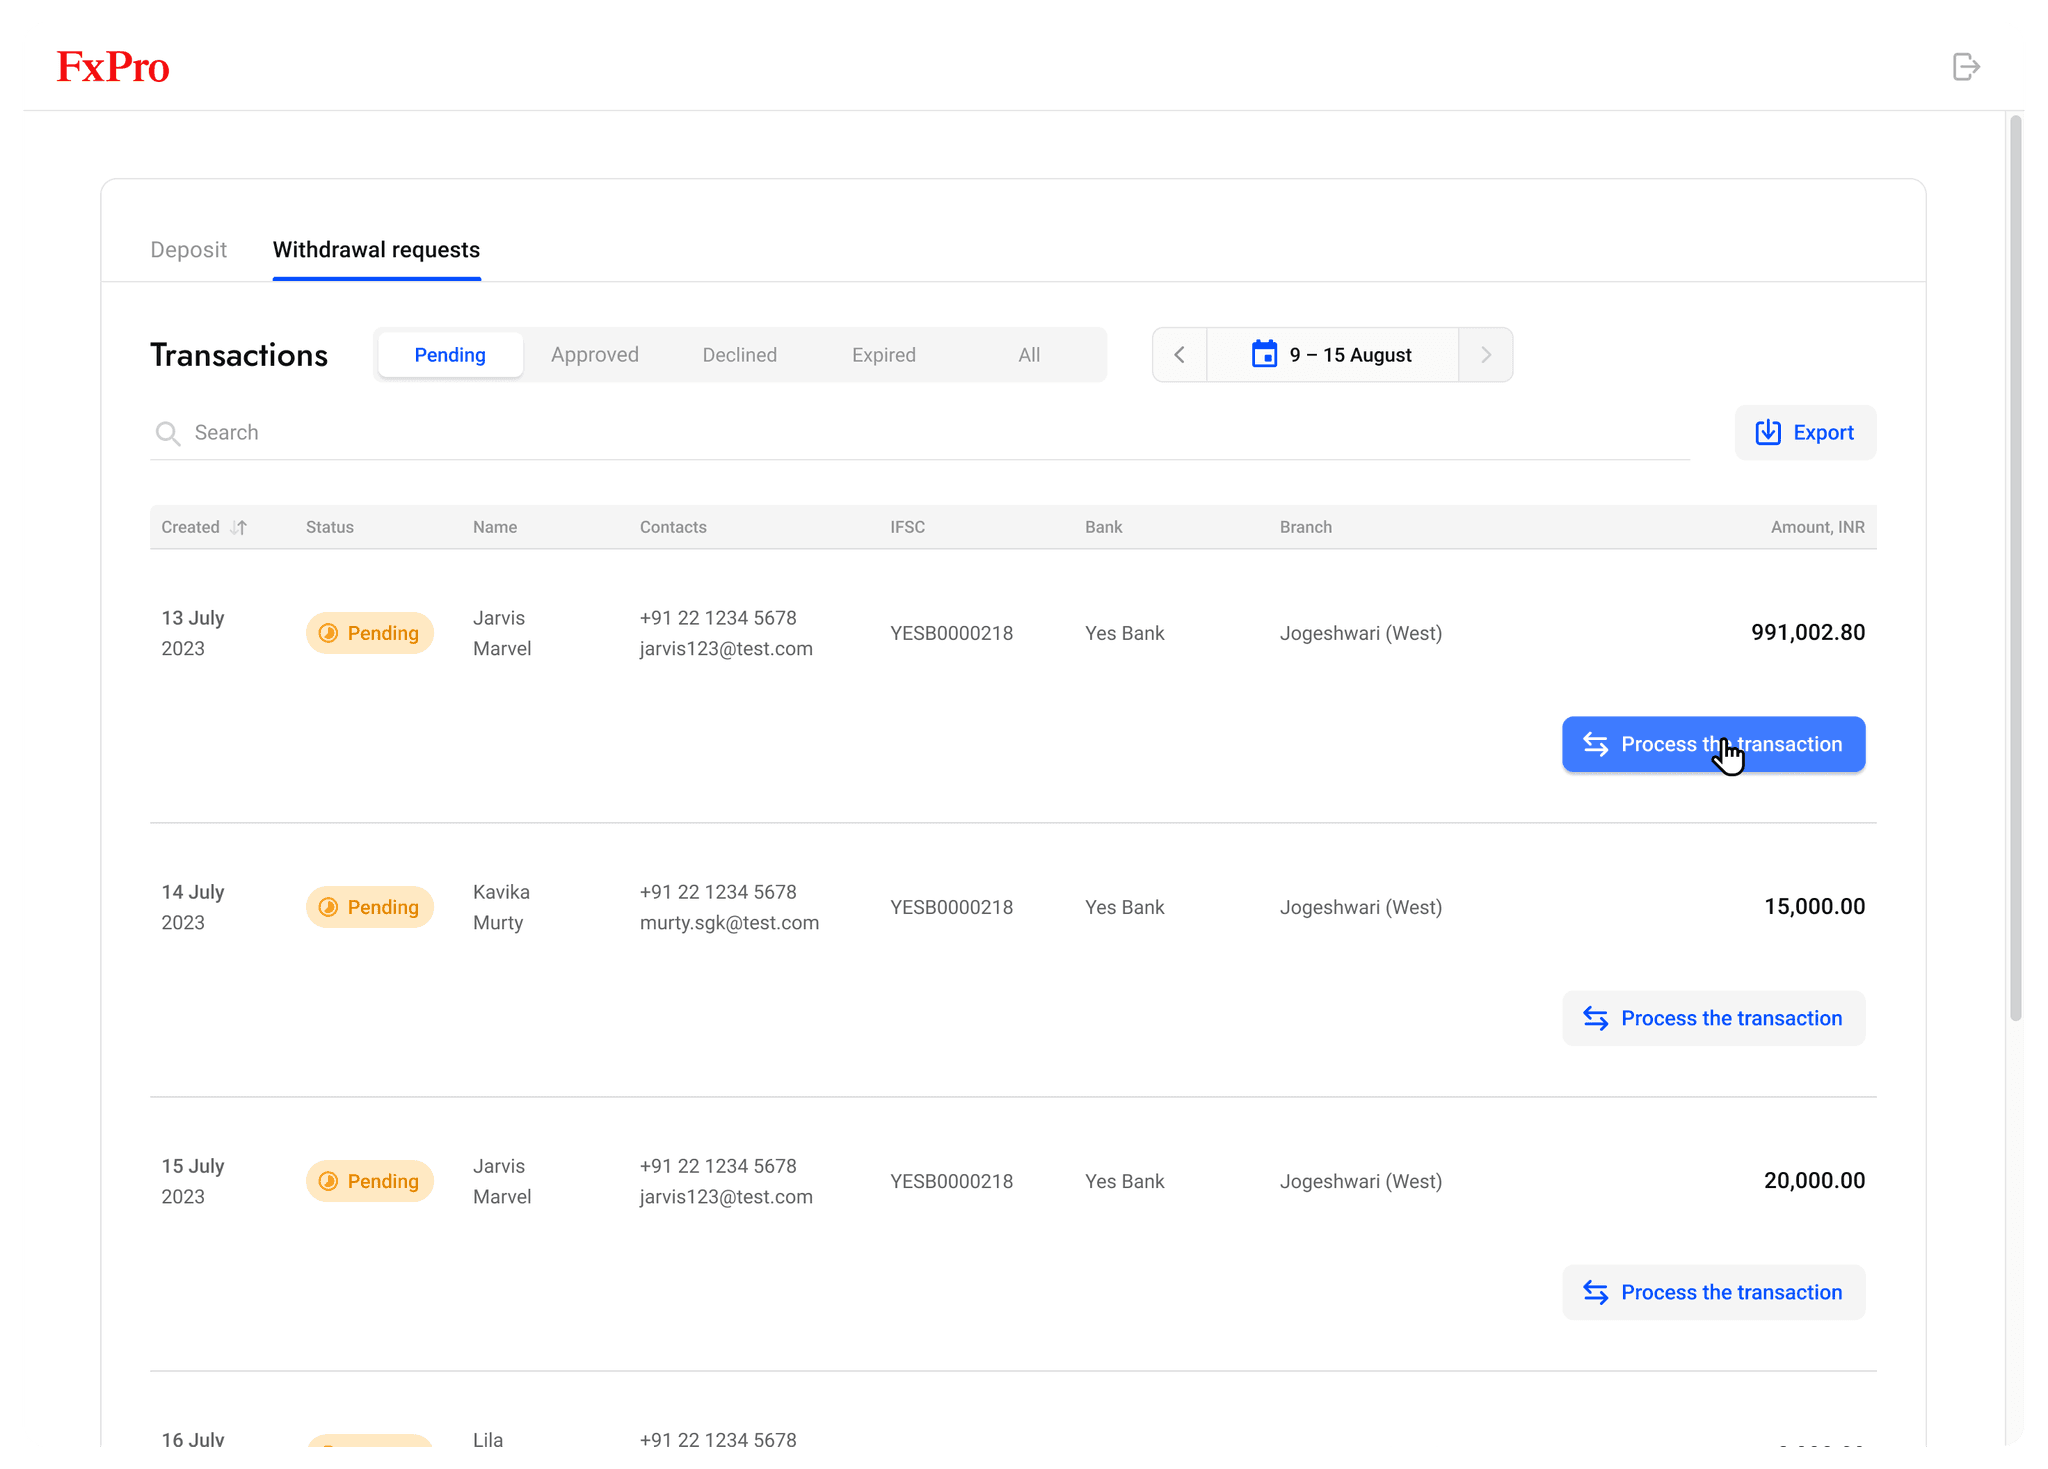Click Yes Bank in the 14 July row

pos(1125,907)
